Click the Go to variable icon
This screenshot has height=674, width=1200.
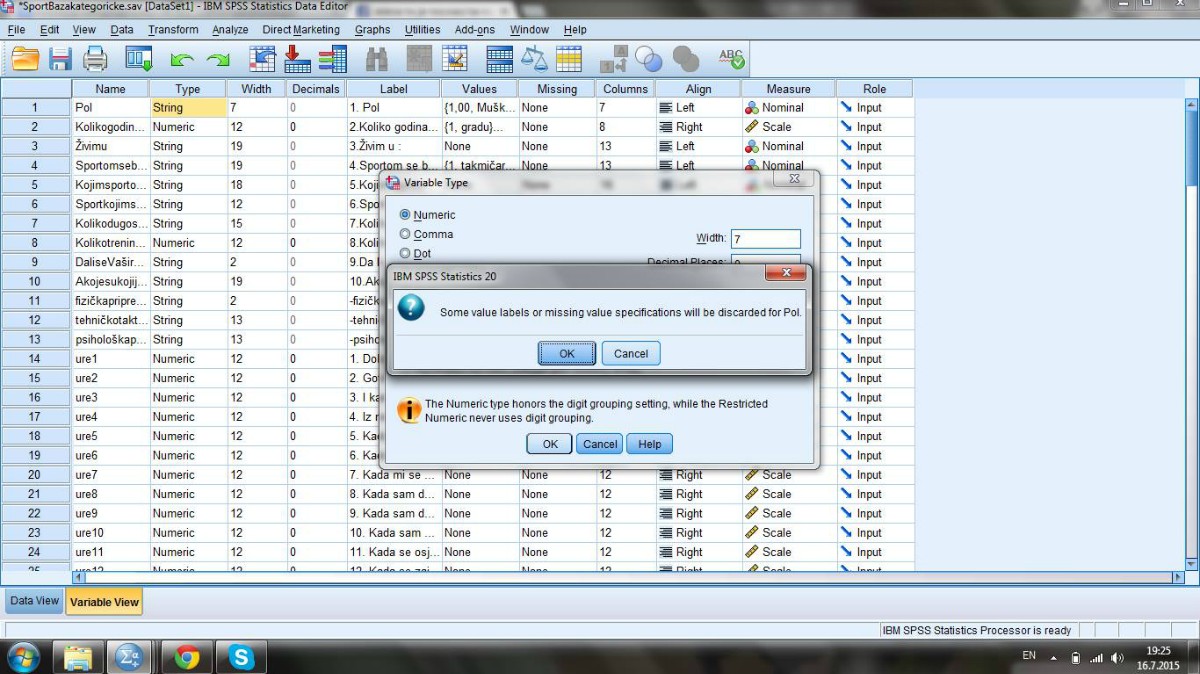coord(297,59)
